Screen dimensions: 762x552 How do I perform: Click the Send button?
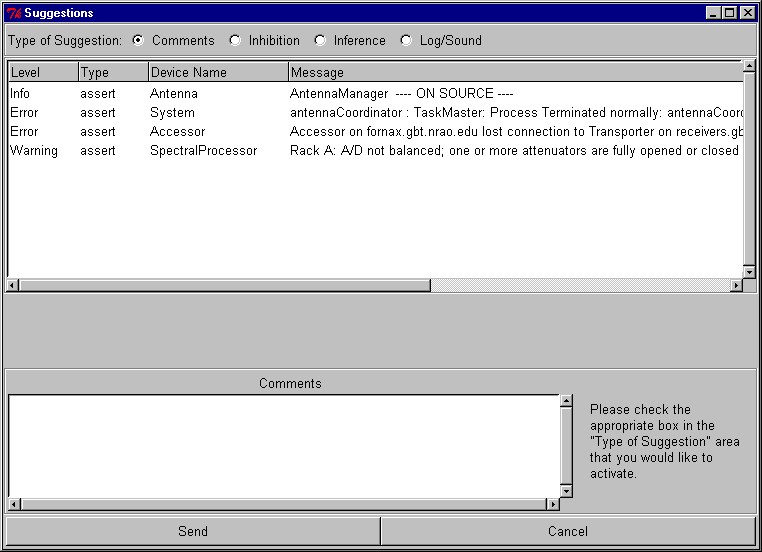point(193,531)
